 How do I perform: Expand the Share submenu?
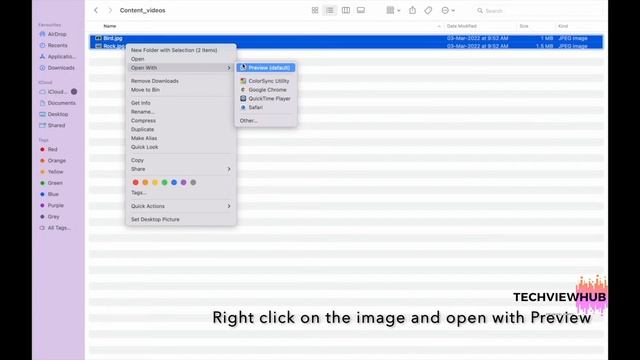click(180, 169)
